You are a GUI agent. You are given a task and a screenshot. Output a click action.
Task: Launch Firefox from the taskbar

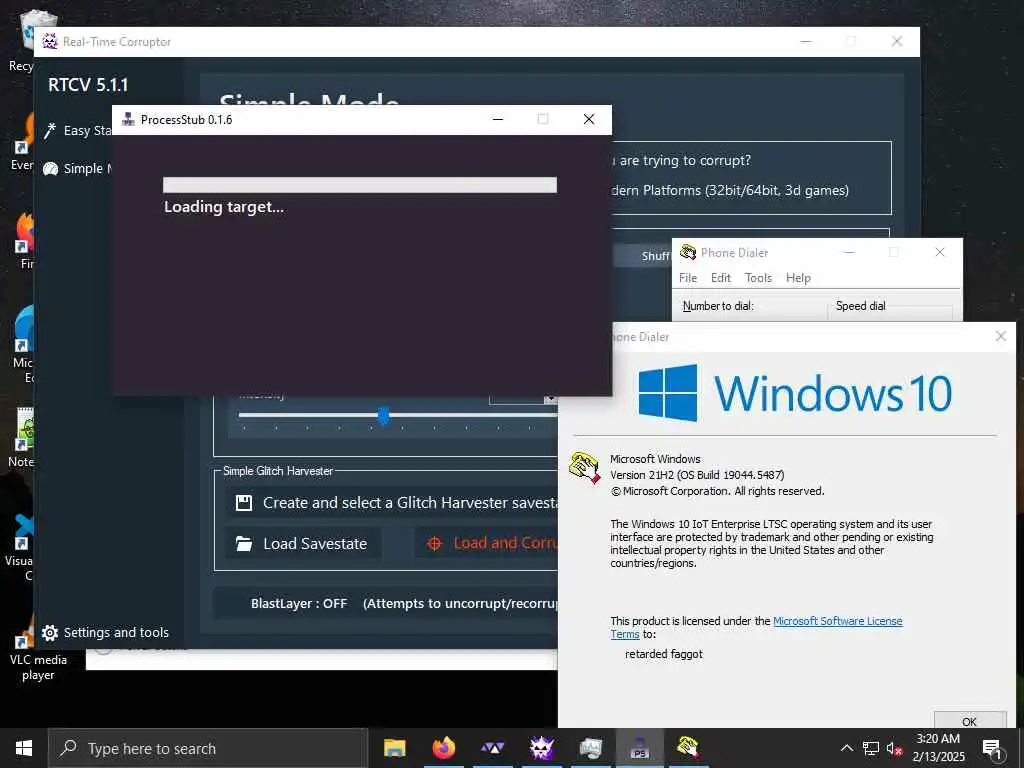[443, 748]
